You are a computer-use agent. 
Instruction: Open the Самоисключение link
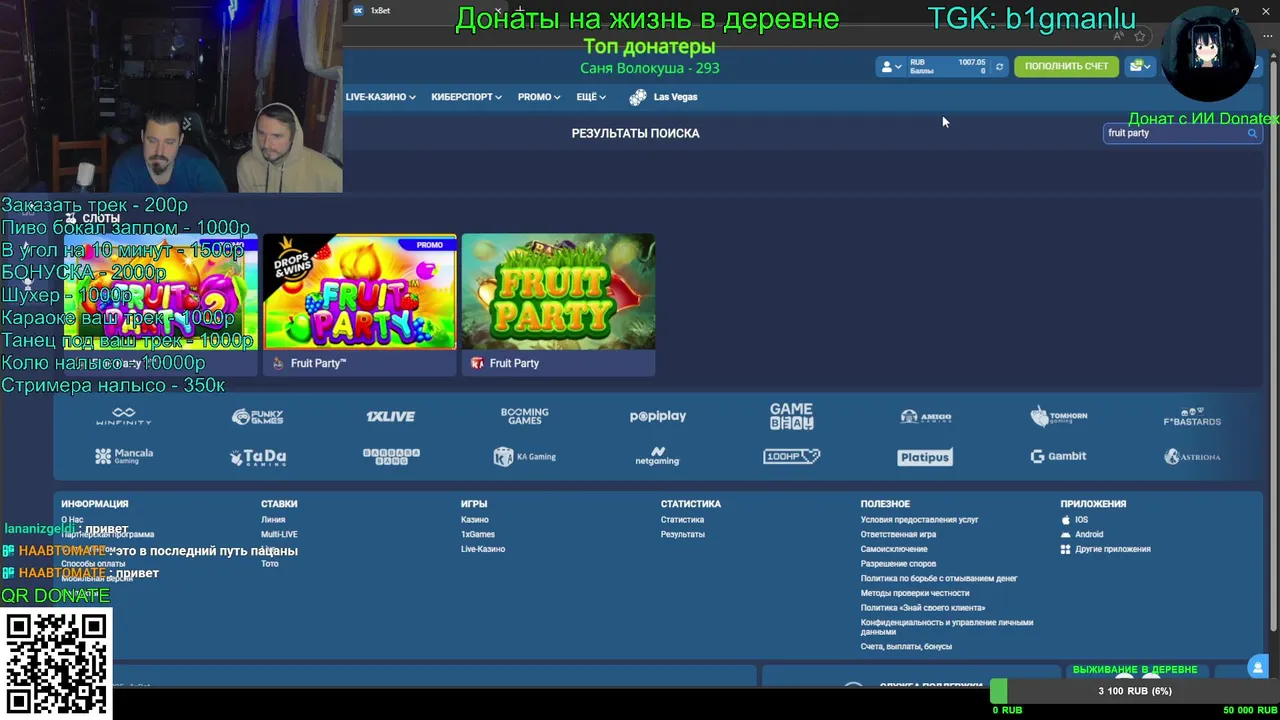(x=894, y=549)
